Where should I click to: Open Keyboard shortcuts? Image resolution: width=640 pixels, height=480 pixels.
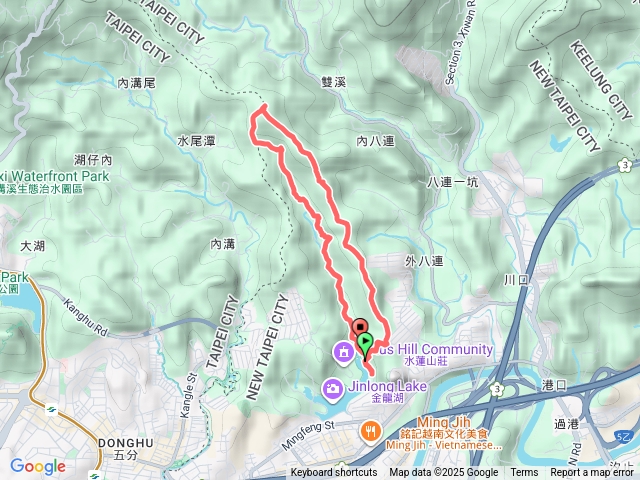coord(334,473)
